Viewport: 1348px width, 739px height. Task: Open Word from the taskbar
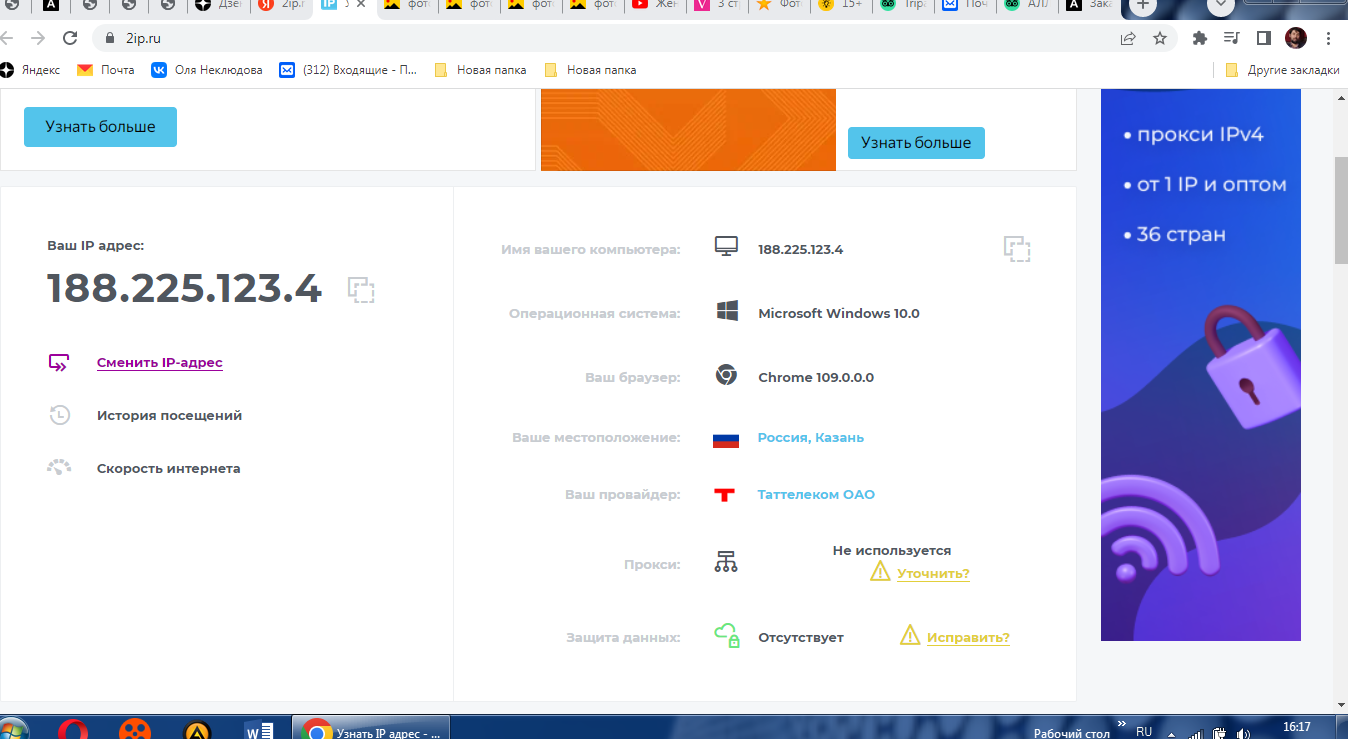pos(258,730)
